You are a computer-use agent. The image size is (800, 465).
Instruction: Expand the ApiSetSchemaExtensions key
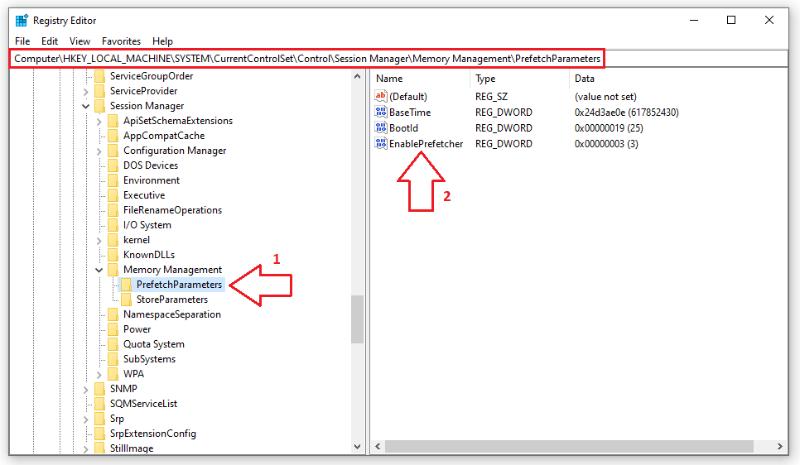[x=99, y=121]
